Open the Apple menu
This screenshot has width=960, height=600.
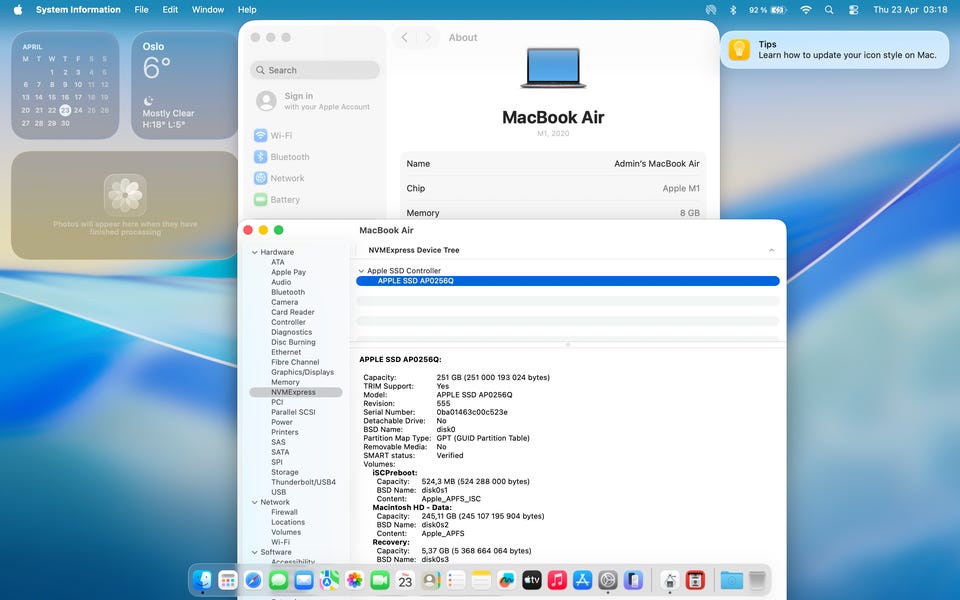[18, 10]
